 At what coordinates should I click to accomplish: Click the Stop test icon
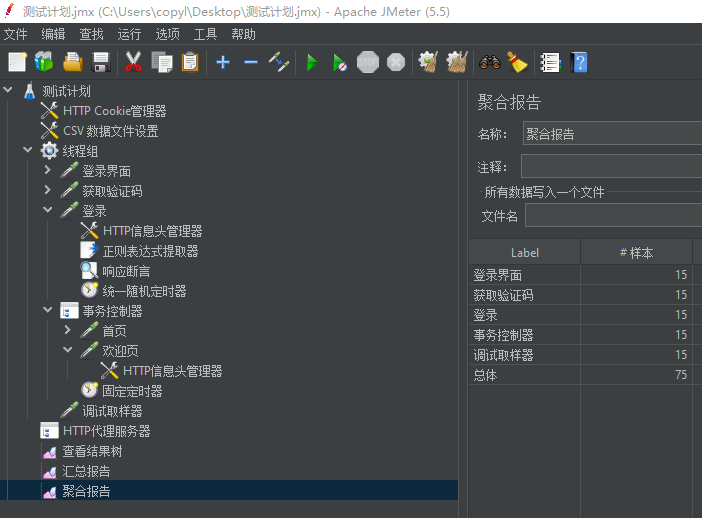click(368, 62)
